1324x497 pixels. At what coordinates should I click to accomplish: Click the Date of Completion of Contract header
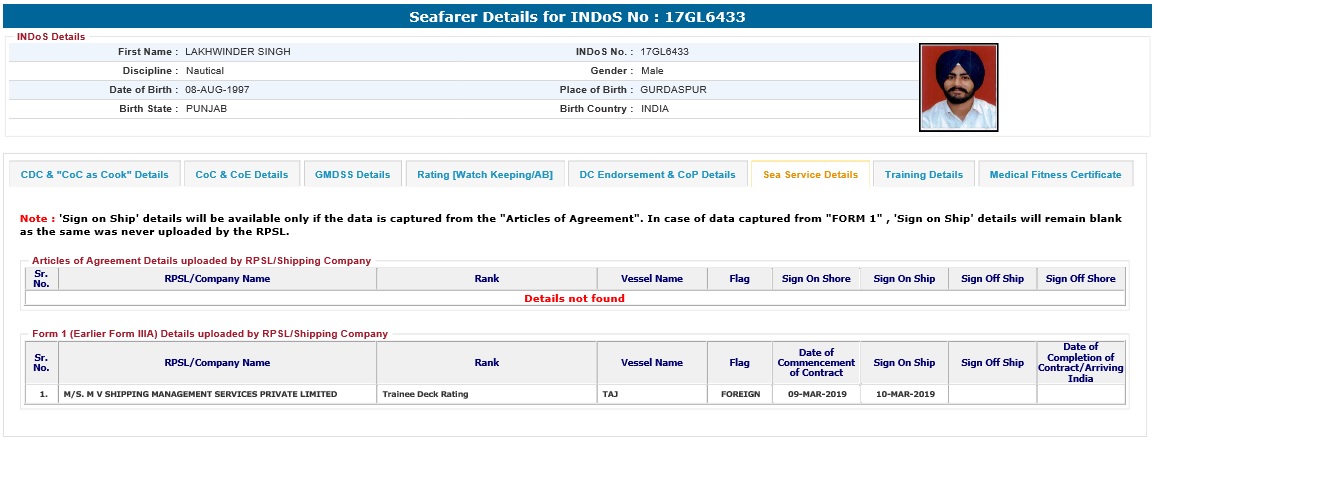click(x=1080, y=362)
